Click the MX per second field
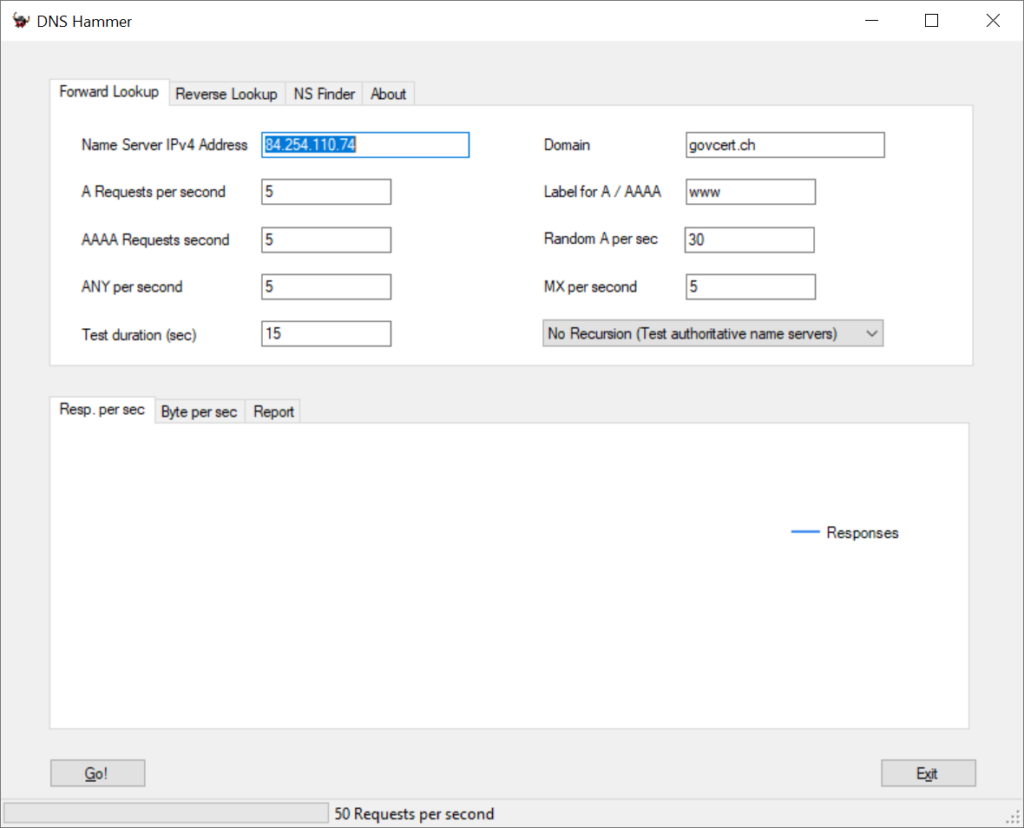The height and width of the screenshot is (828, 1024). pos(749,286)
